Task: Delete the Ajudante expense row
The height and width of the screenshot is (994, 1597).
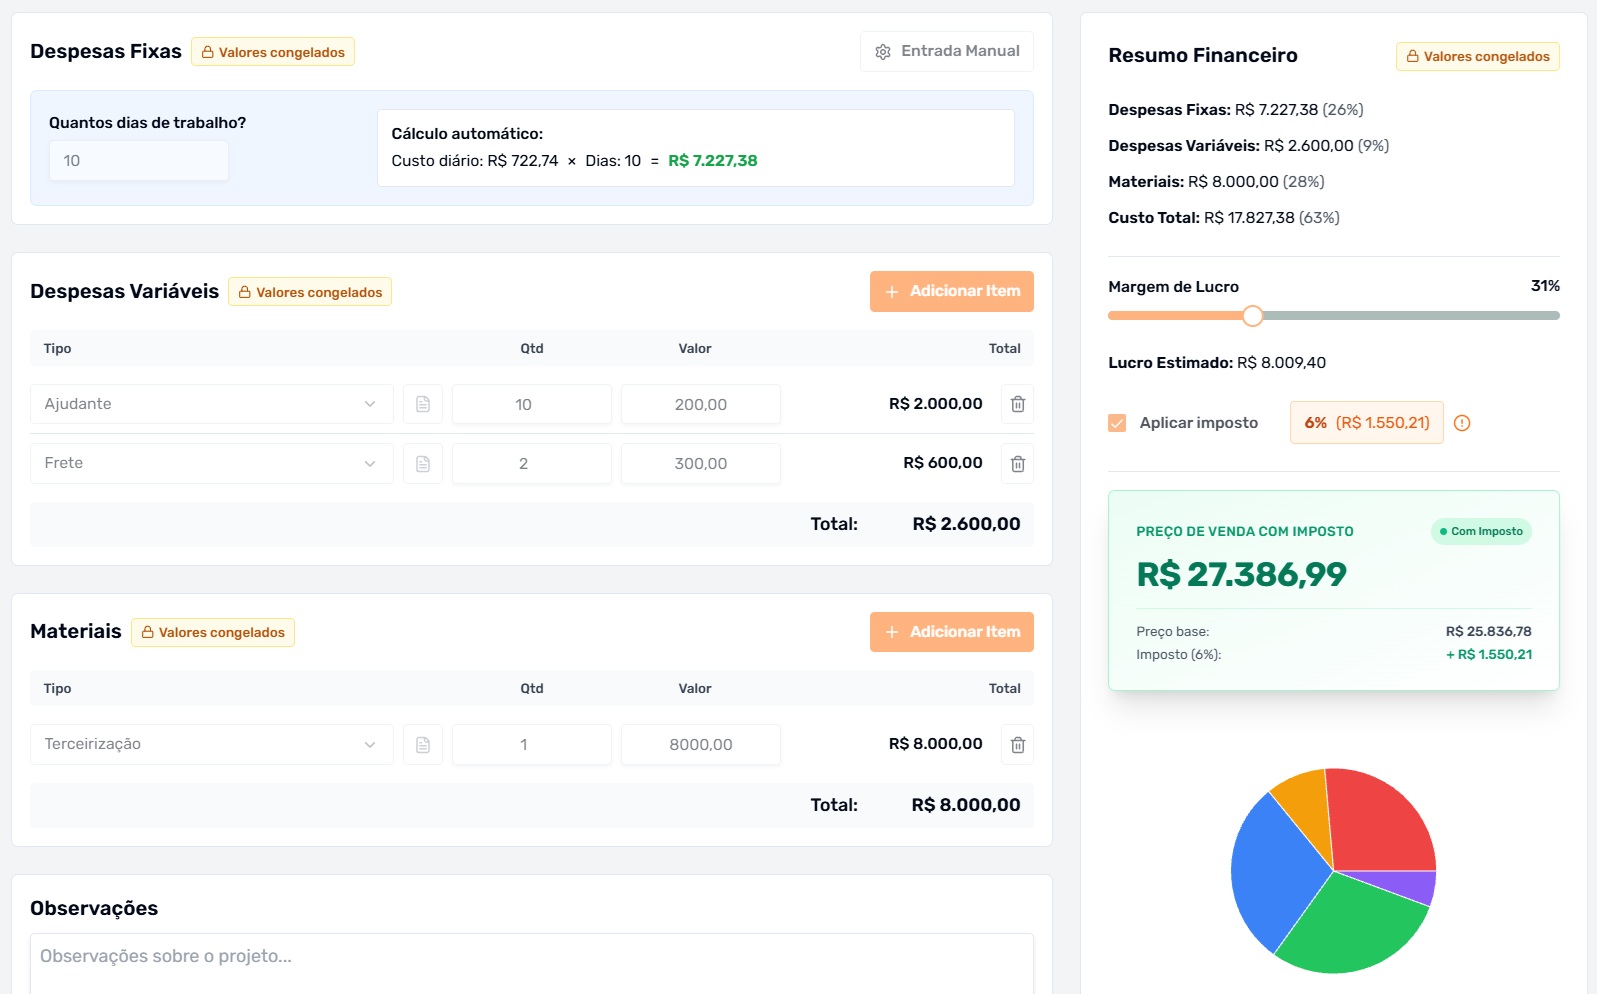Action: [1017, 404]
